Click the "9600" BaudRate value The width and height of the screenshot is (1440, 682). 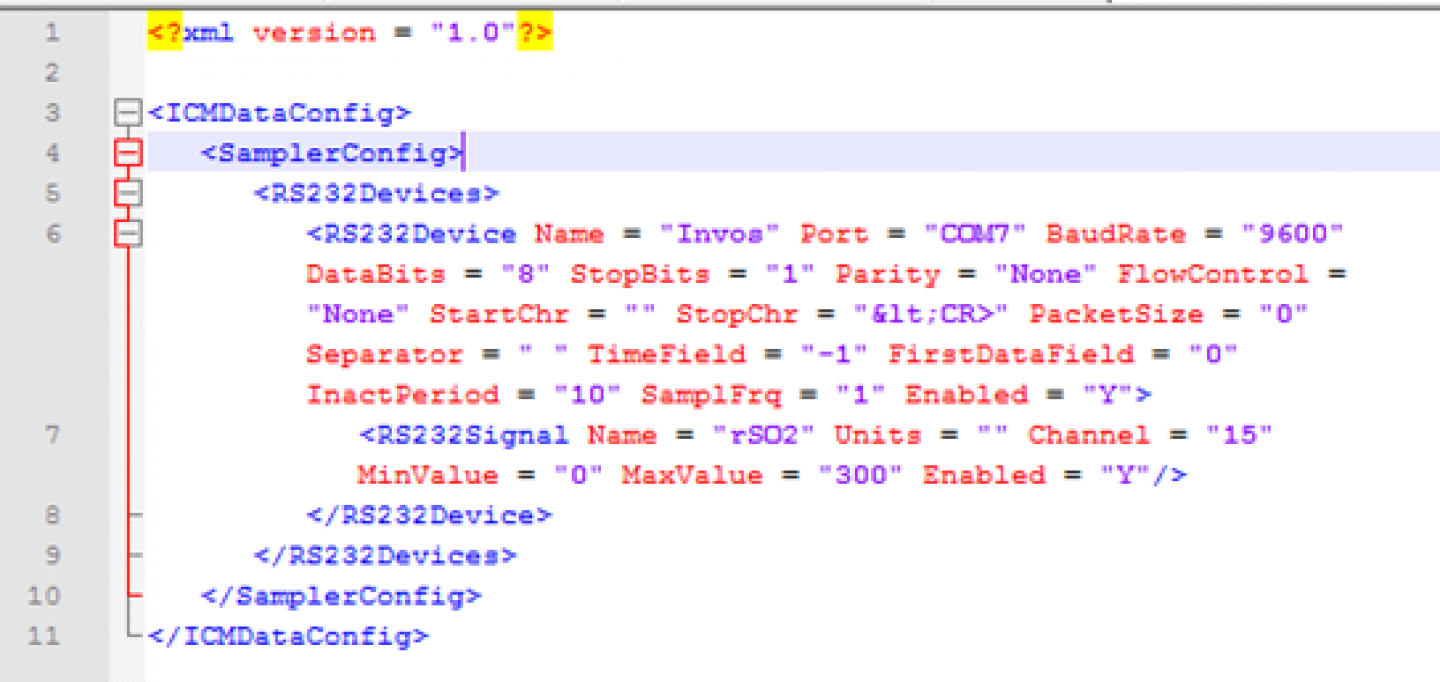click(1290, 234)
